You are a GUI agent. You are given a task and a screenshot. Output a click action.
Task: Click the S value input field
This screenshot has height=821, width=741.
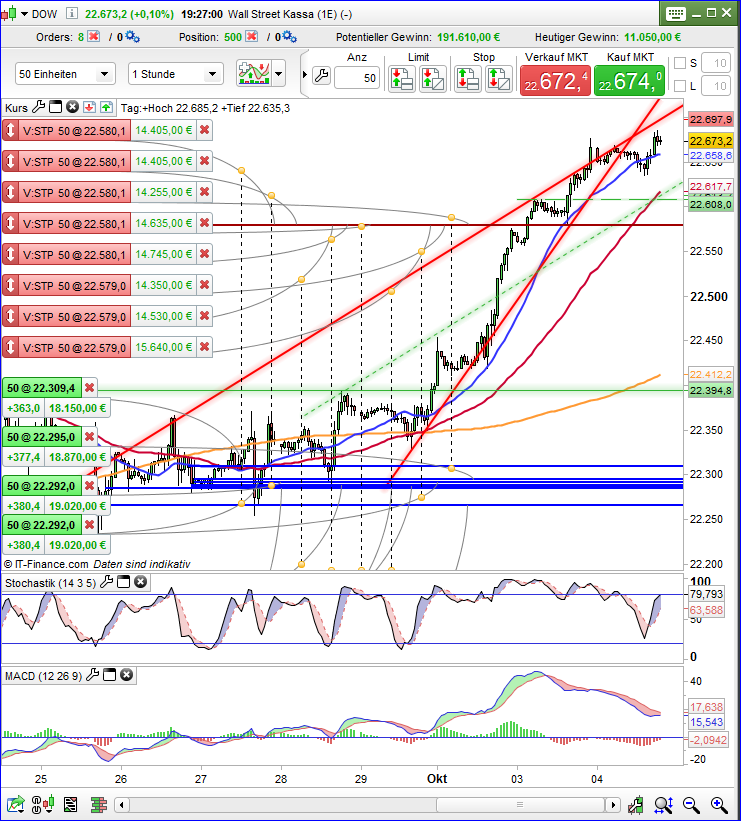tap(716, 63)
